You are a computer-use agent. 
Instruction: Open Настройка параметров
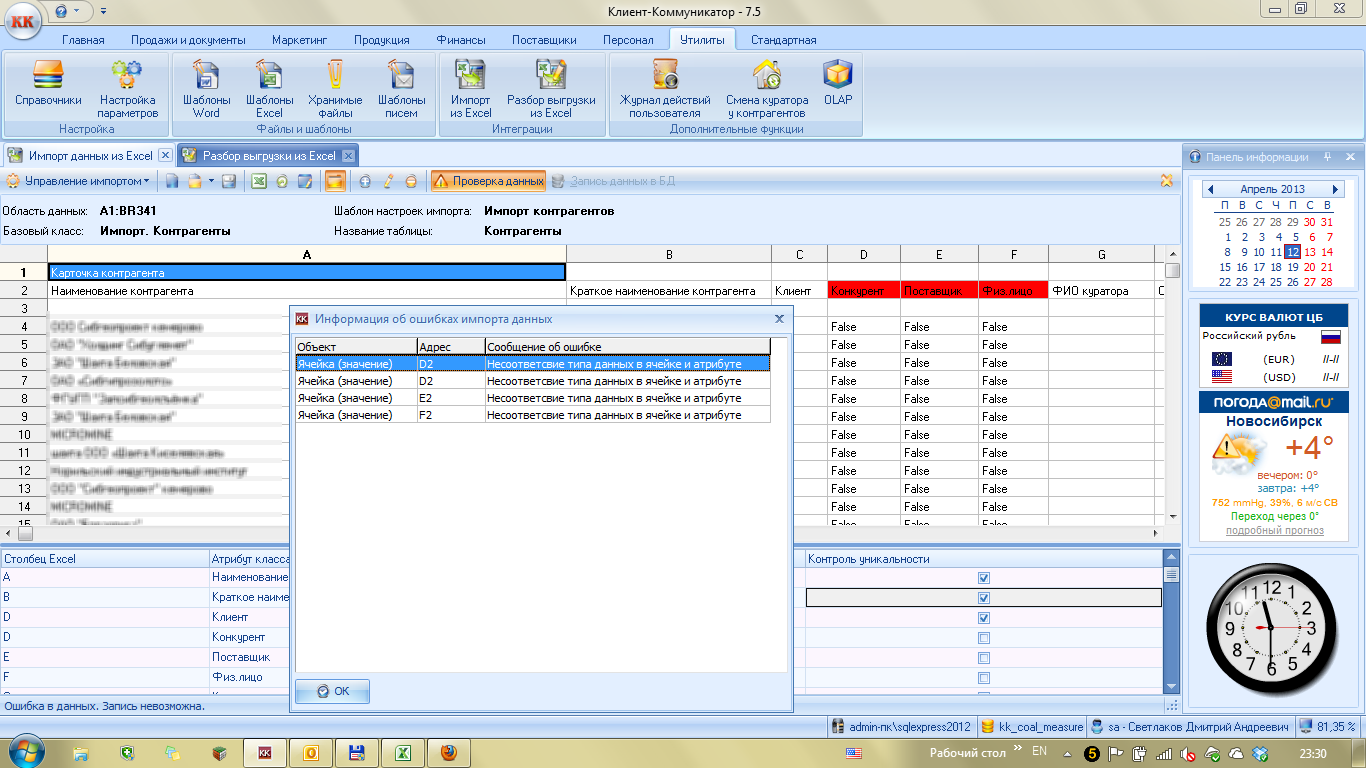pyautogui.click(x=128, y=88)
